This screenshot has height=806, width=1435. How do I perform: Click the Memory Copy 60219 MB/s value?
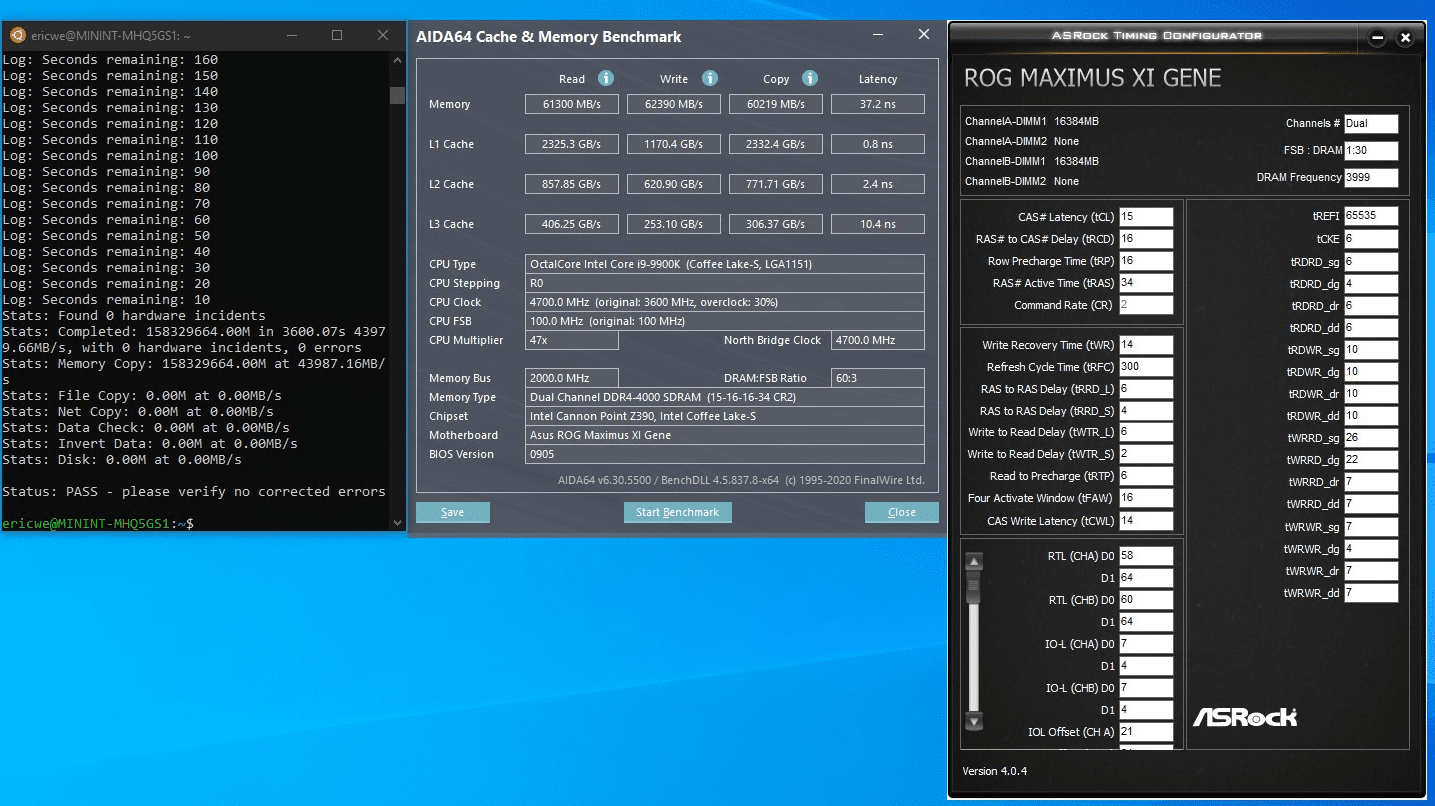pyautogui.click(x=776, y=104)
